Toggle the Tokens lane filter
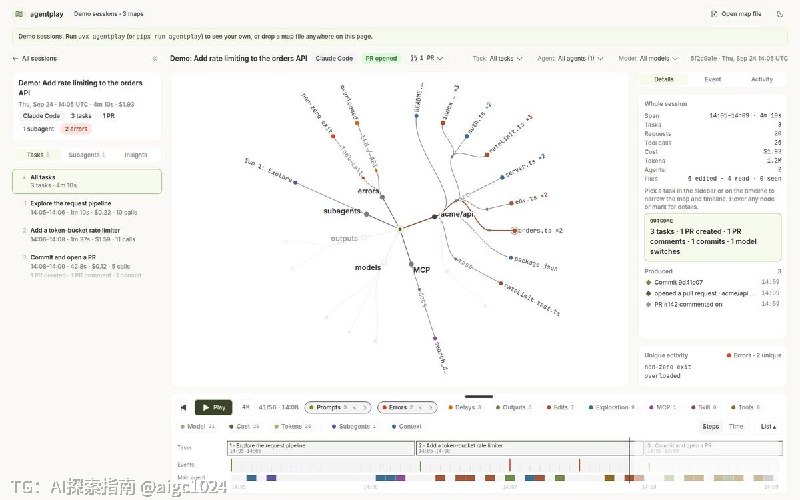This screenshot has height=500, width=800. pyautogui.click(x=292, y=427)
